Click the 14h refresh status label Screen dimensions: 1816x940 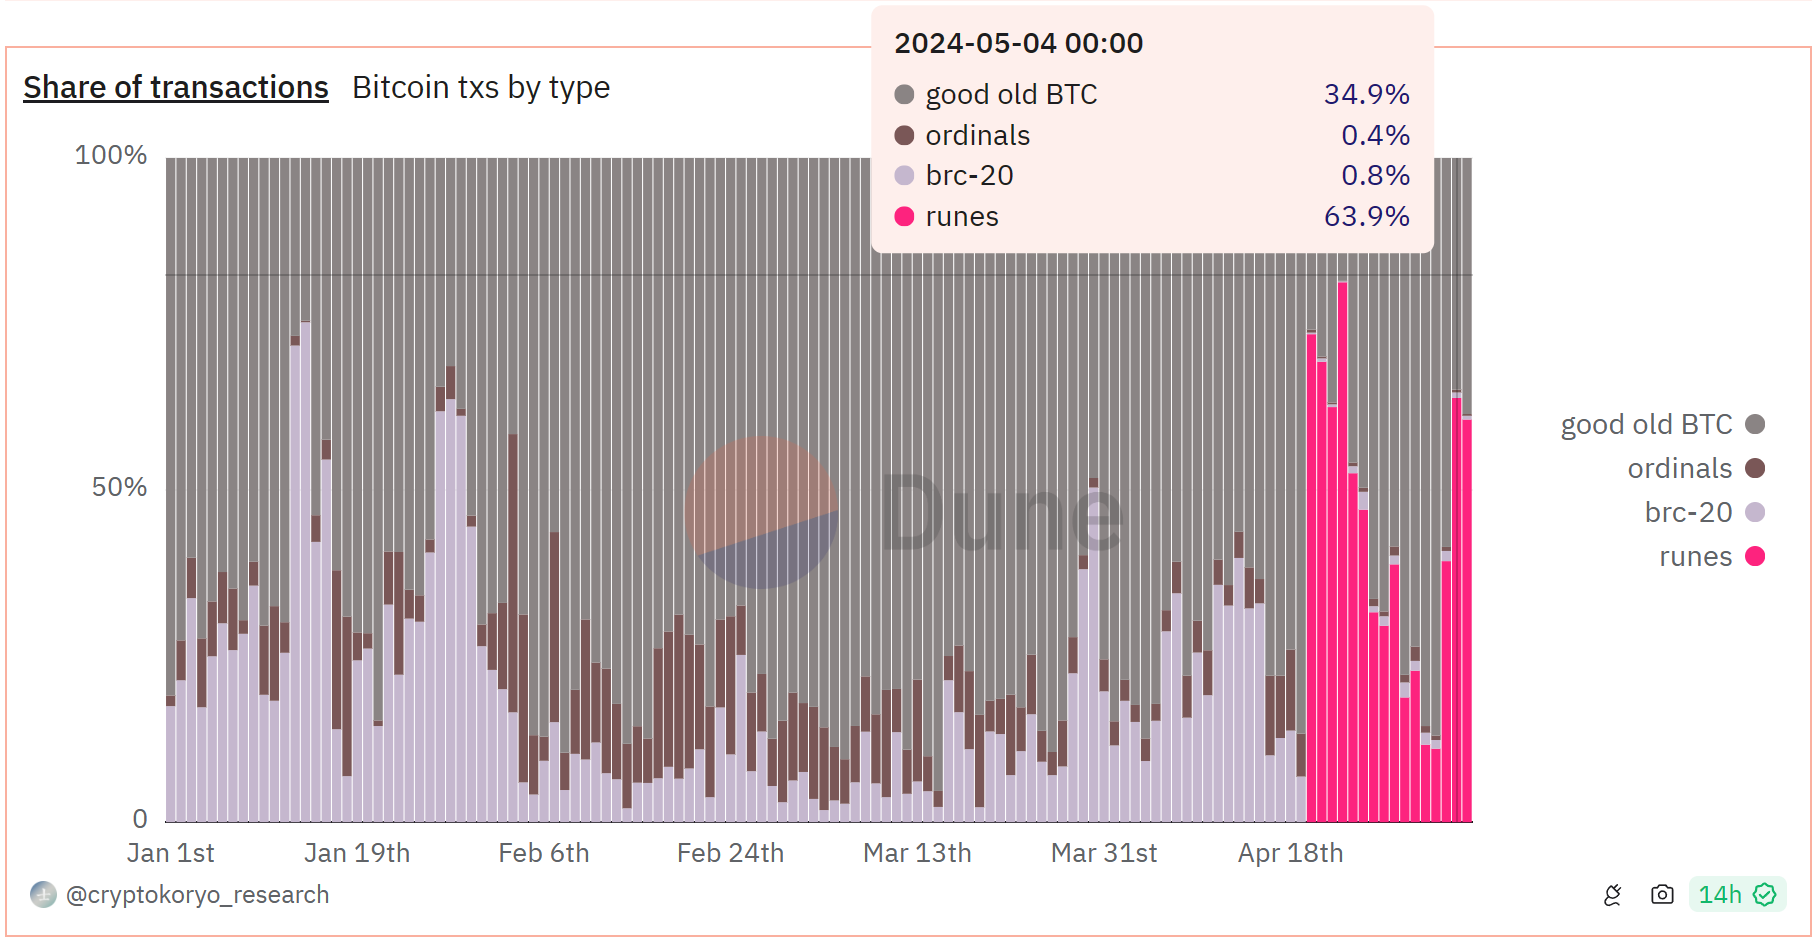tap(1720, 895)
